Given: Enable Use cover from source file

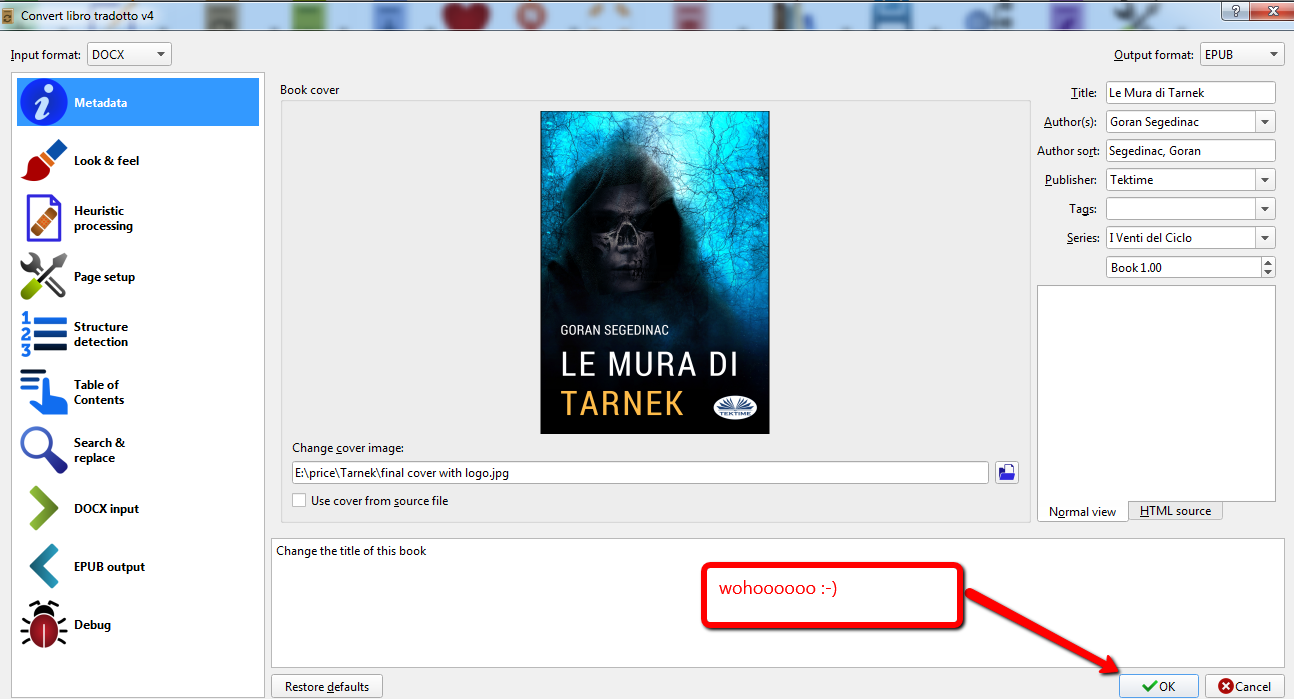Looking at the screenshot, I should pyautogui.click(x=299, y=500).
